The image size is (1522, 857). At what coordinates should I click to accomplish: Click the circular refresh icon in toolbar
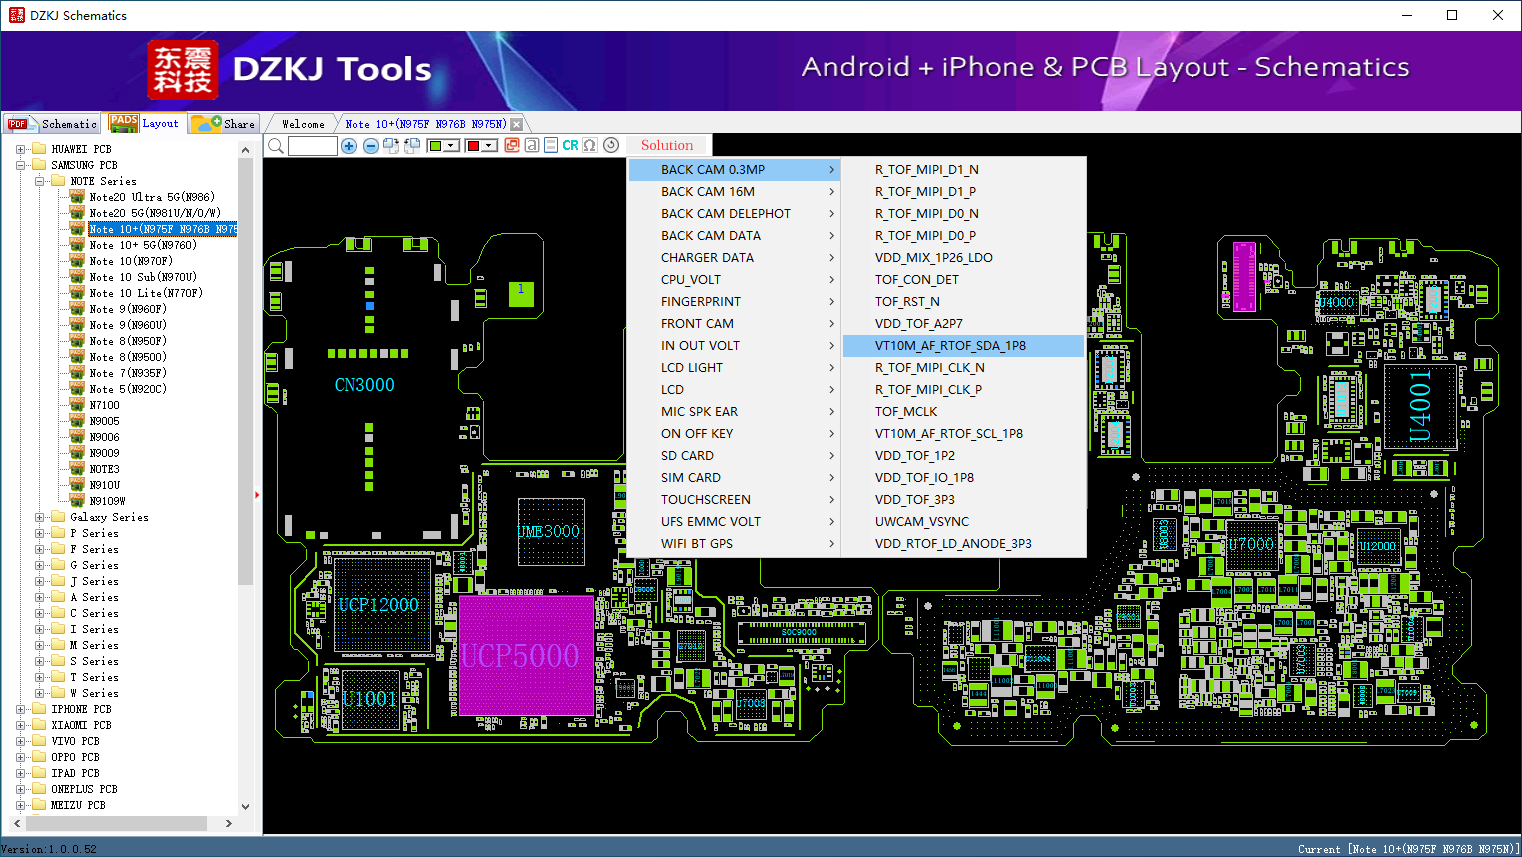(x=611, y=146)
